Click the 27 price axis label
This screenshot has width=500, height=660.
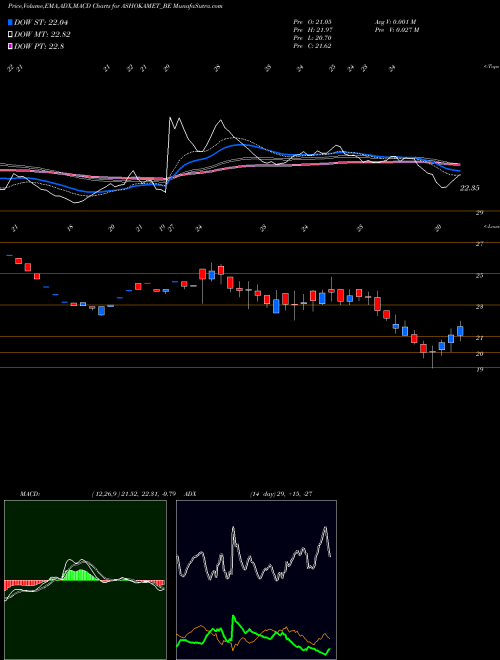(479, 244)
